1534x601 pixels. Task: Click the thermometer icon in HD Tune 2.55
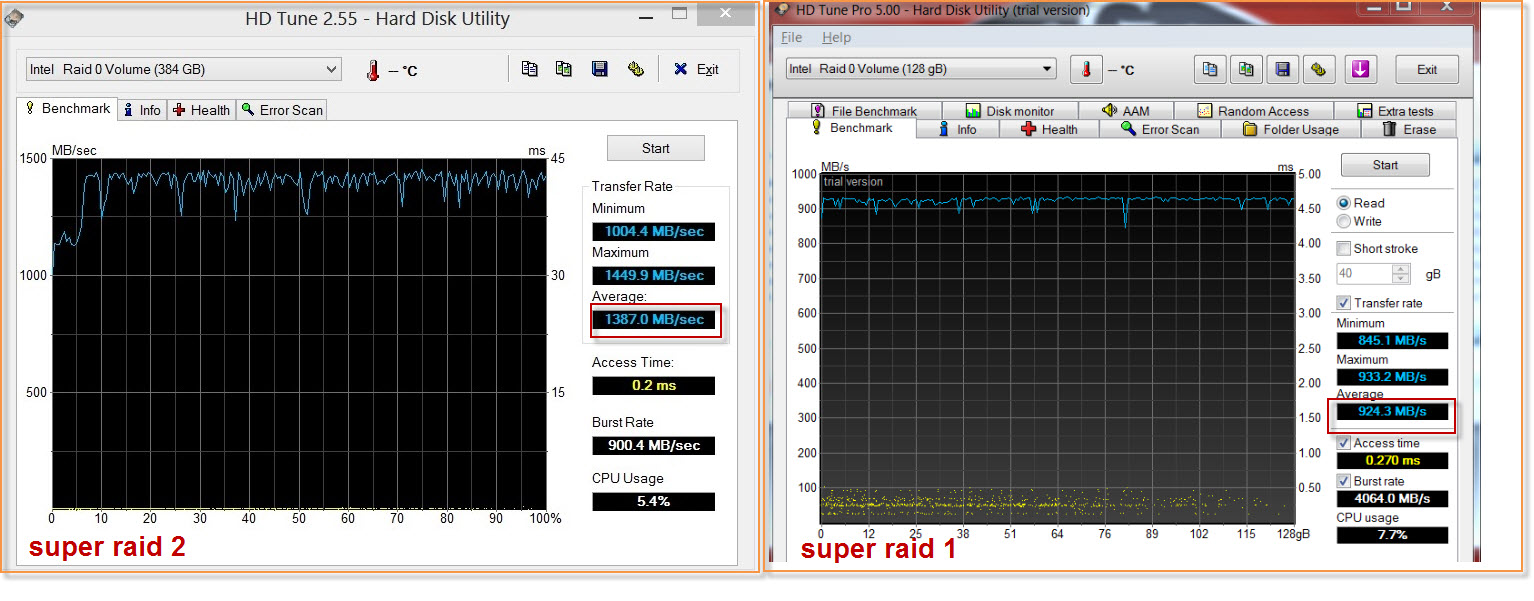coord(373,70)
